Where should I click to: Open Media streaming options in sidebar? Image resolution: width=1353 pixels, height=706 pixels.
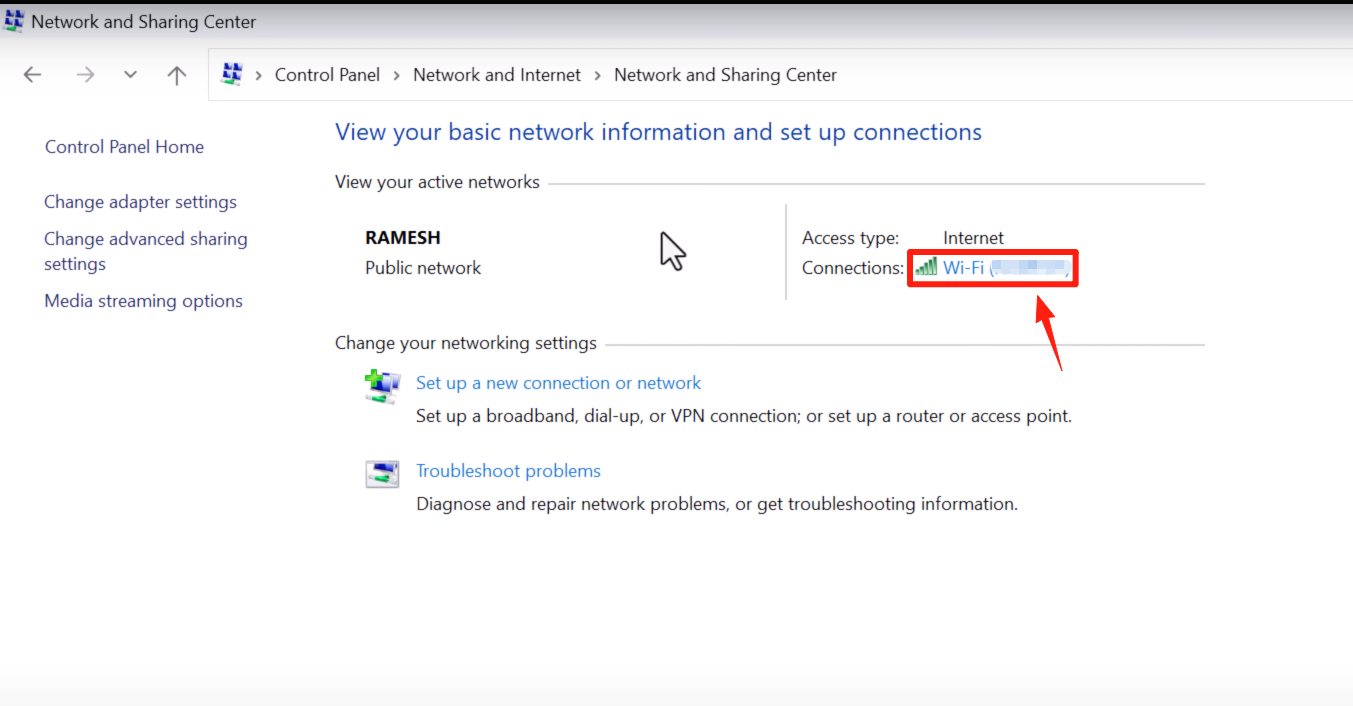coord(143,301)
